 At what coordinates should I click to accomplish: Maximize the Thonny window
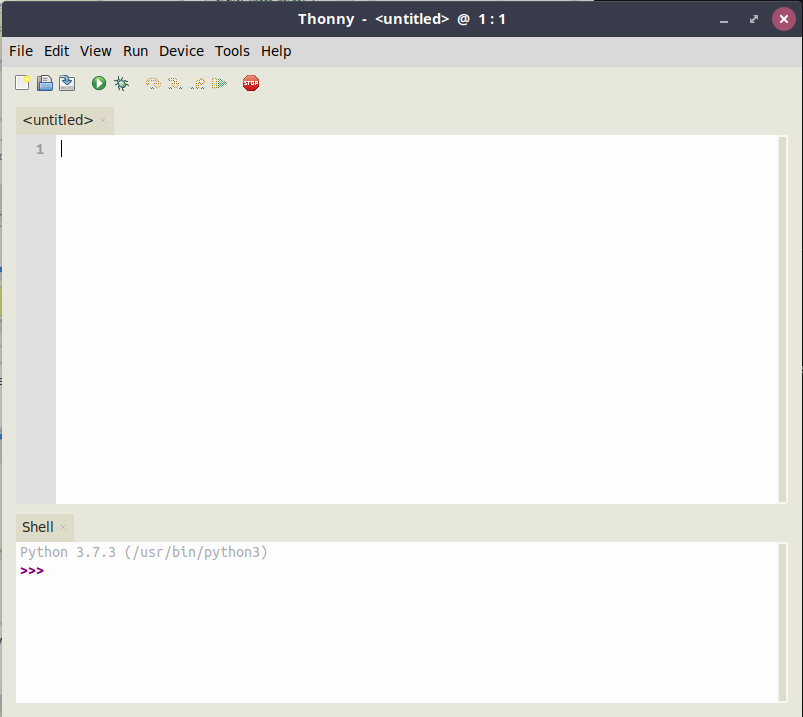click(754, 19)
